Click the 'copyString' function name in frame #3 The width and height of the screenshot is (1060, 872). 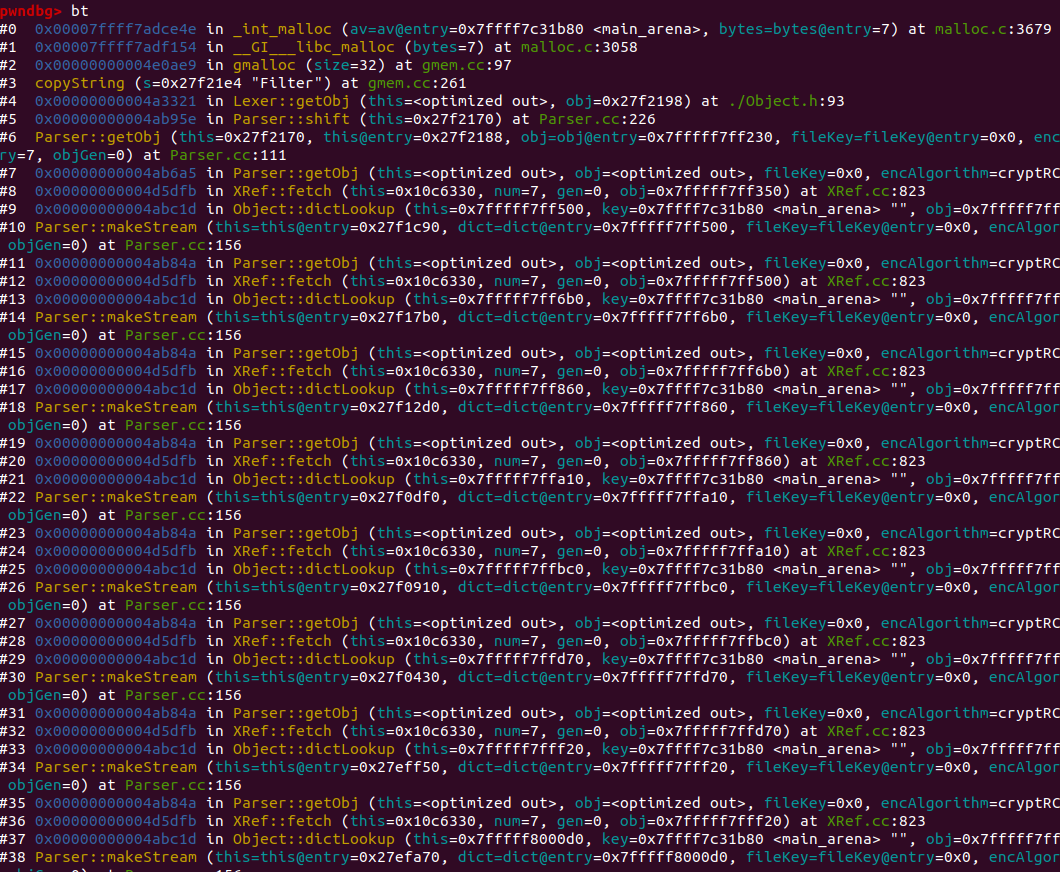coord(80,83)
